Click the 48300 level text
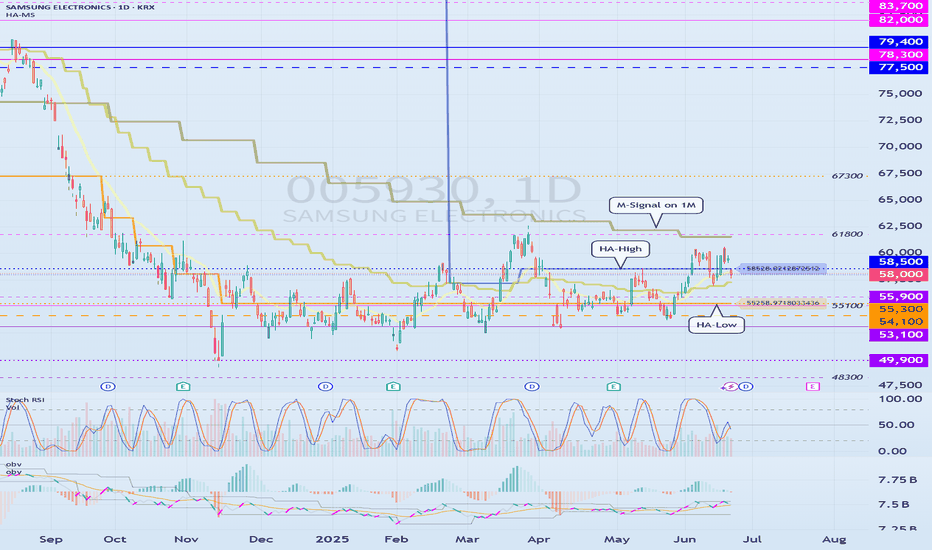Image resolution: width=932 pixels, height=550 pixels. coord(847,377)
